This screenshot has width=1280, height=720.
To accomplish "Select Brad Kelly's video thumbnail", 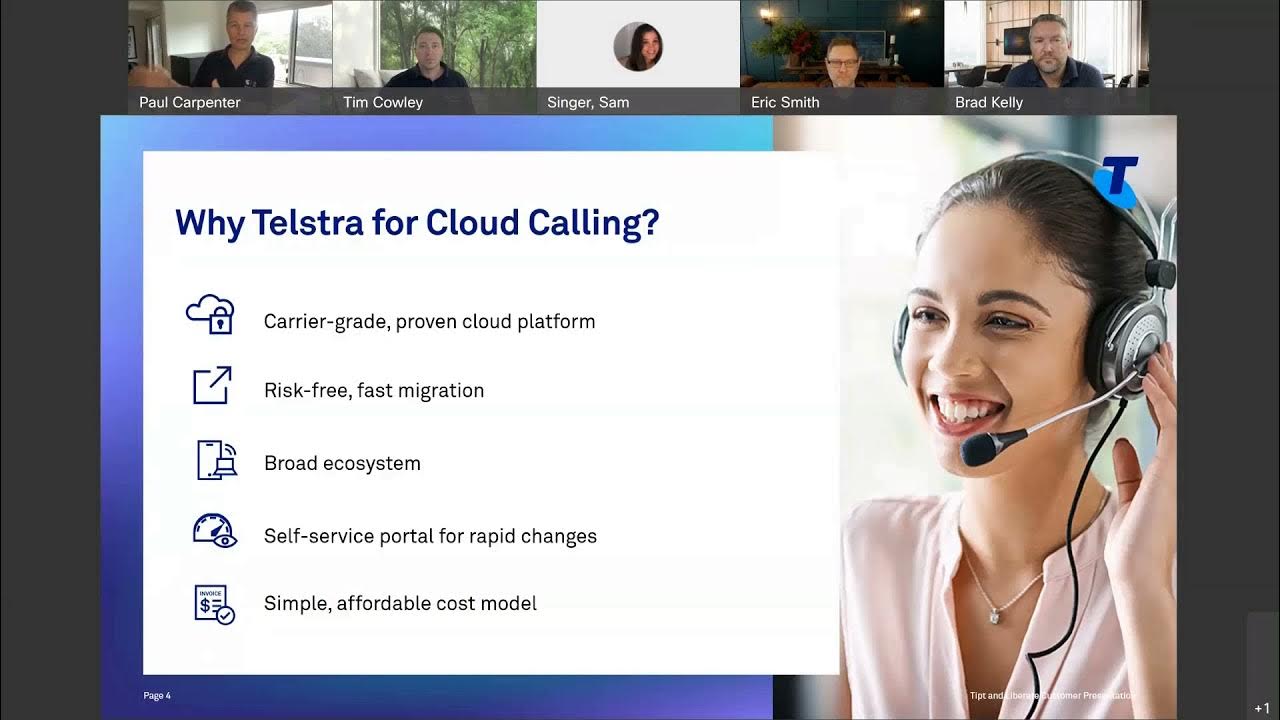I will point(1046,57).
